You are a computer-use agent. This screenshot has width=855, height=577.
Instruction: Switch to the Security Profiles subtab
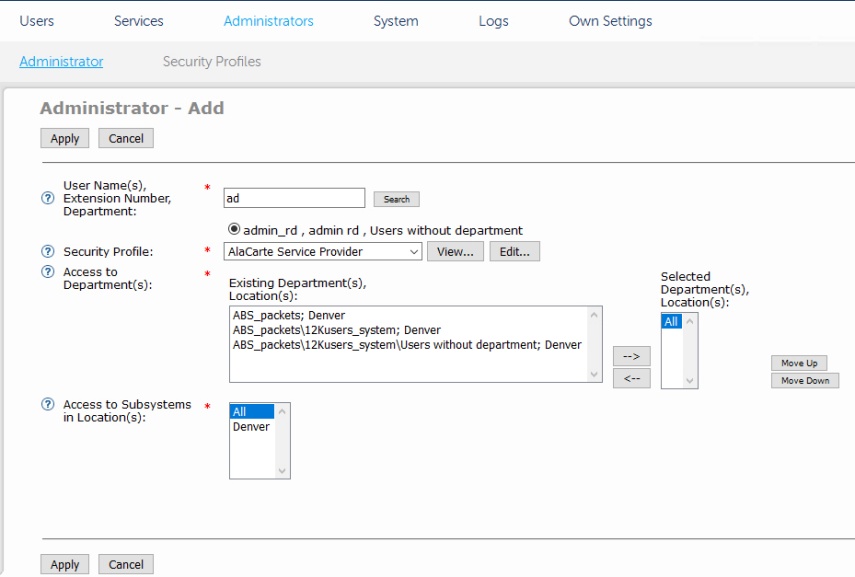coord(211,62)
